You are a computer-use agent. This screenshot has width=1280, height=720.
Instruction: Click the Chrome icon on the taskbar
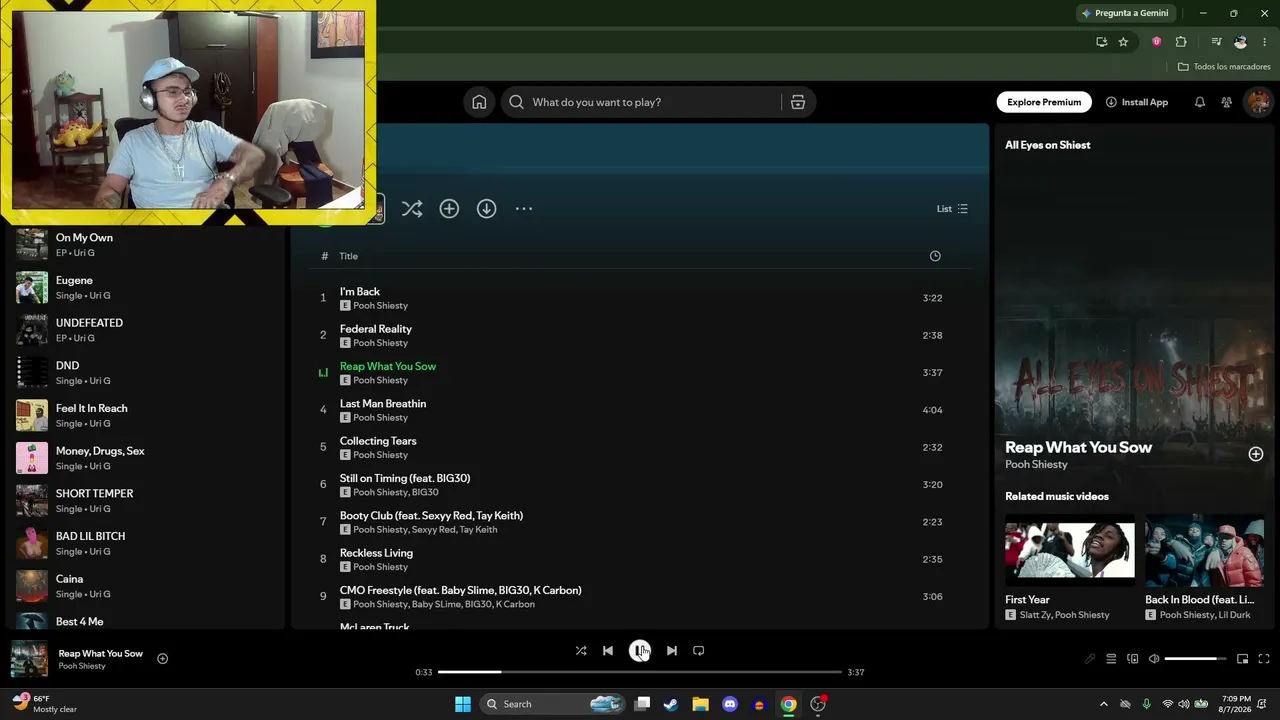click(x=789, y=704)
